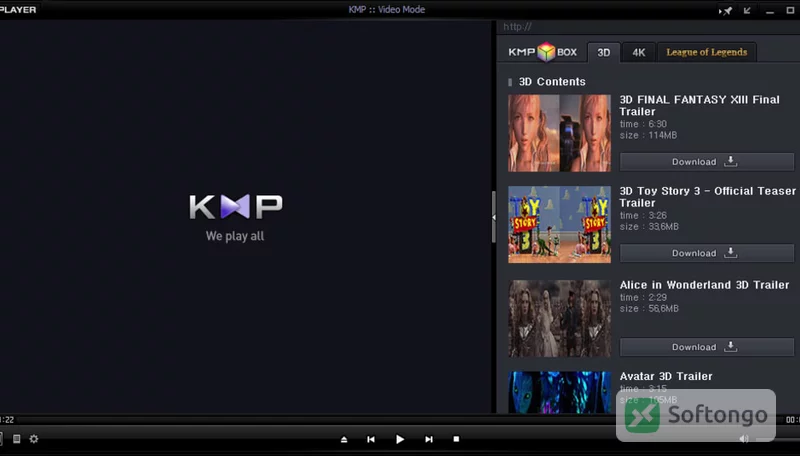The image size is (800, 456).
Task: Switch to the 4K tab
Action: (x=639, y=53)
